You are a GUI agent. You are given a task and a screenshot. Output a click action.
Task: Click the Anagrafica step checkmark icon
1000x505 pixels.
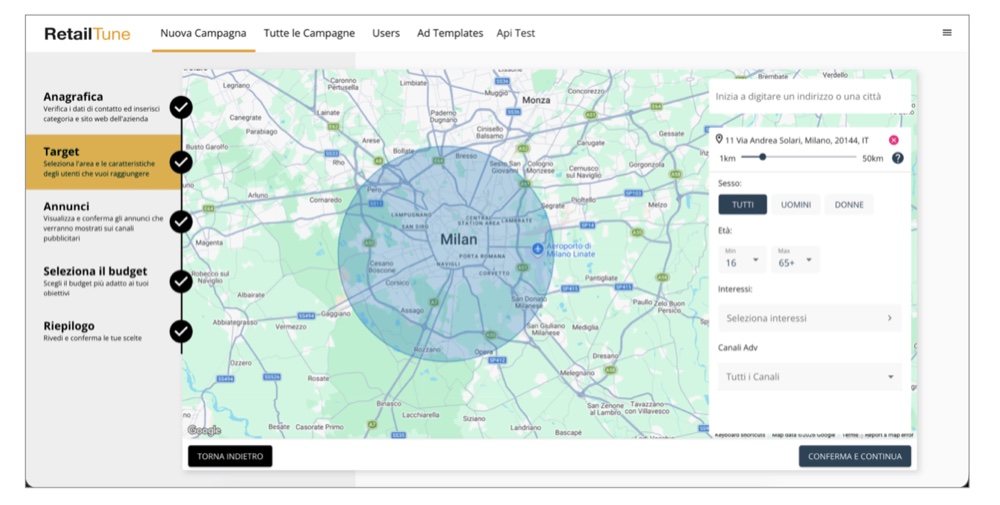pos(181,108)
